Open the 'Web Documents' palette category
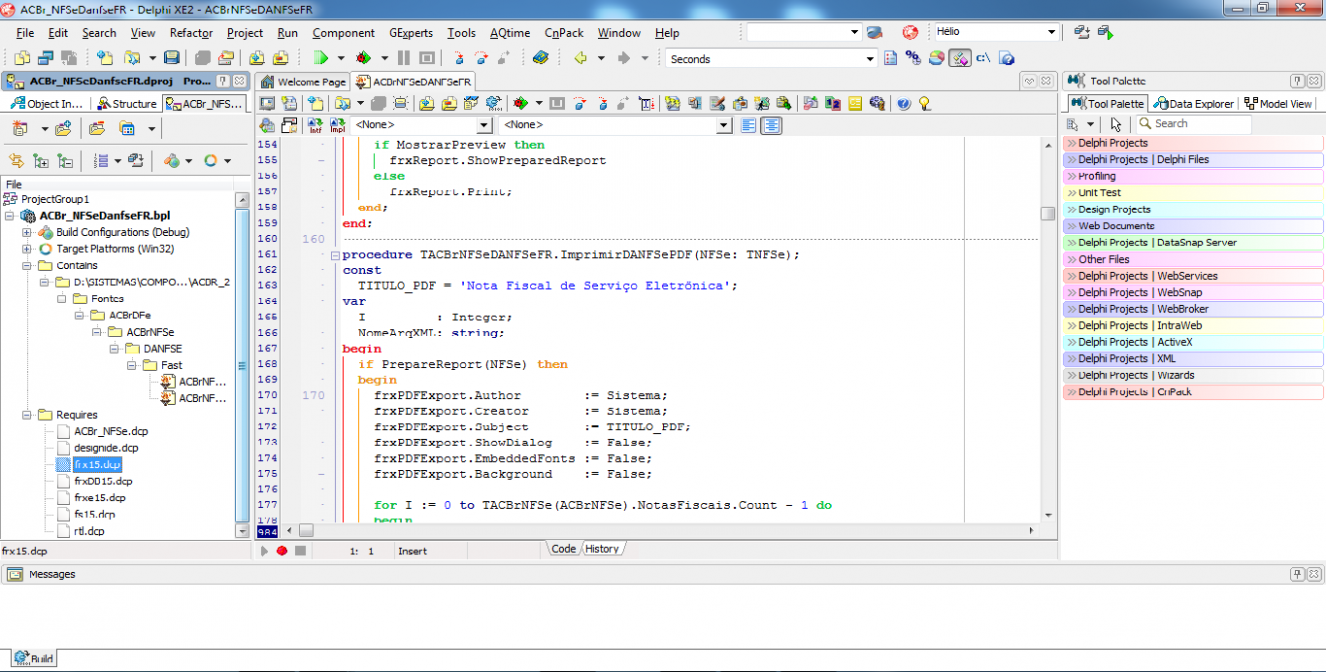This screenshot has height=672, width=1326. (1193, 225)
